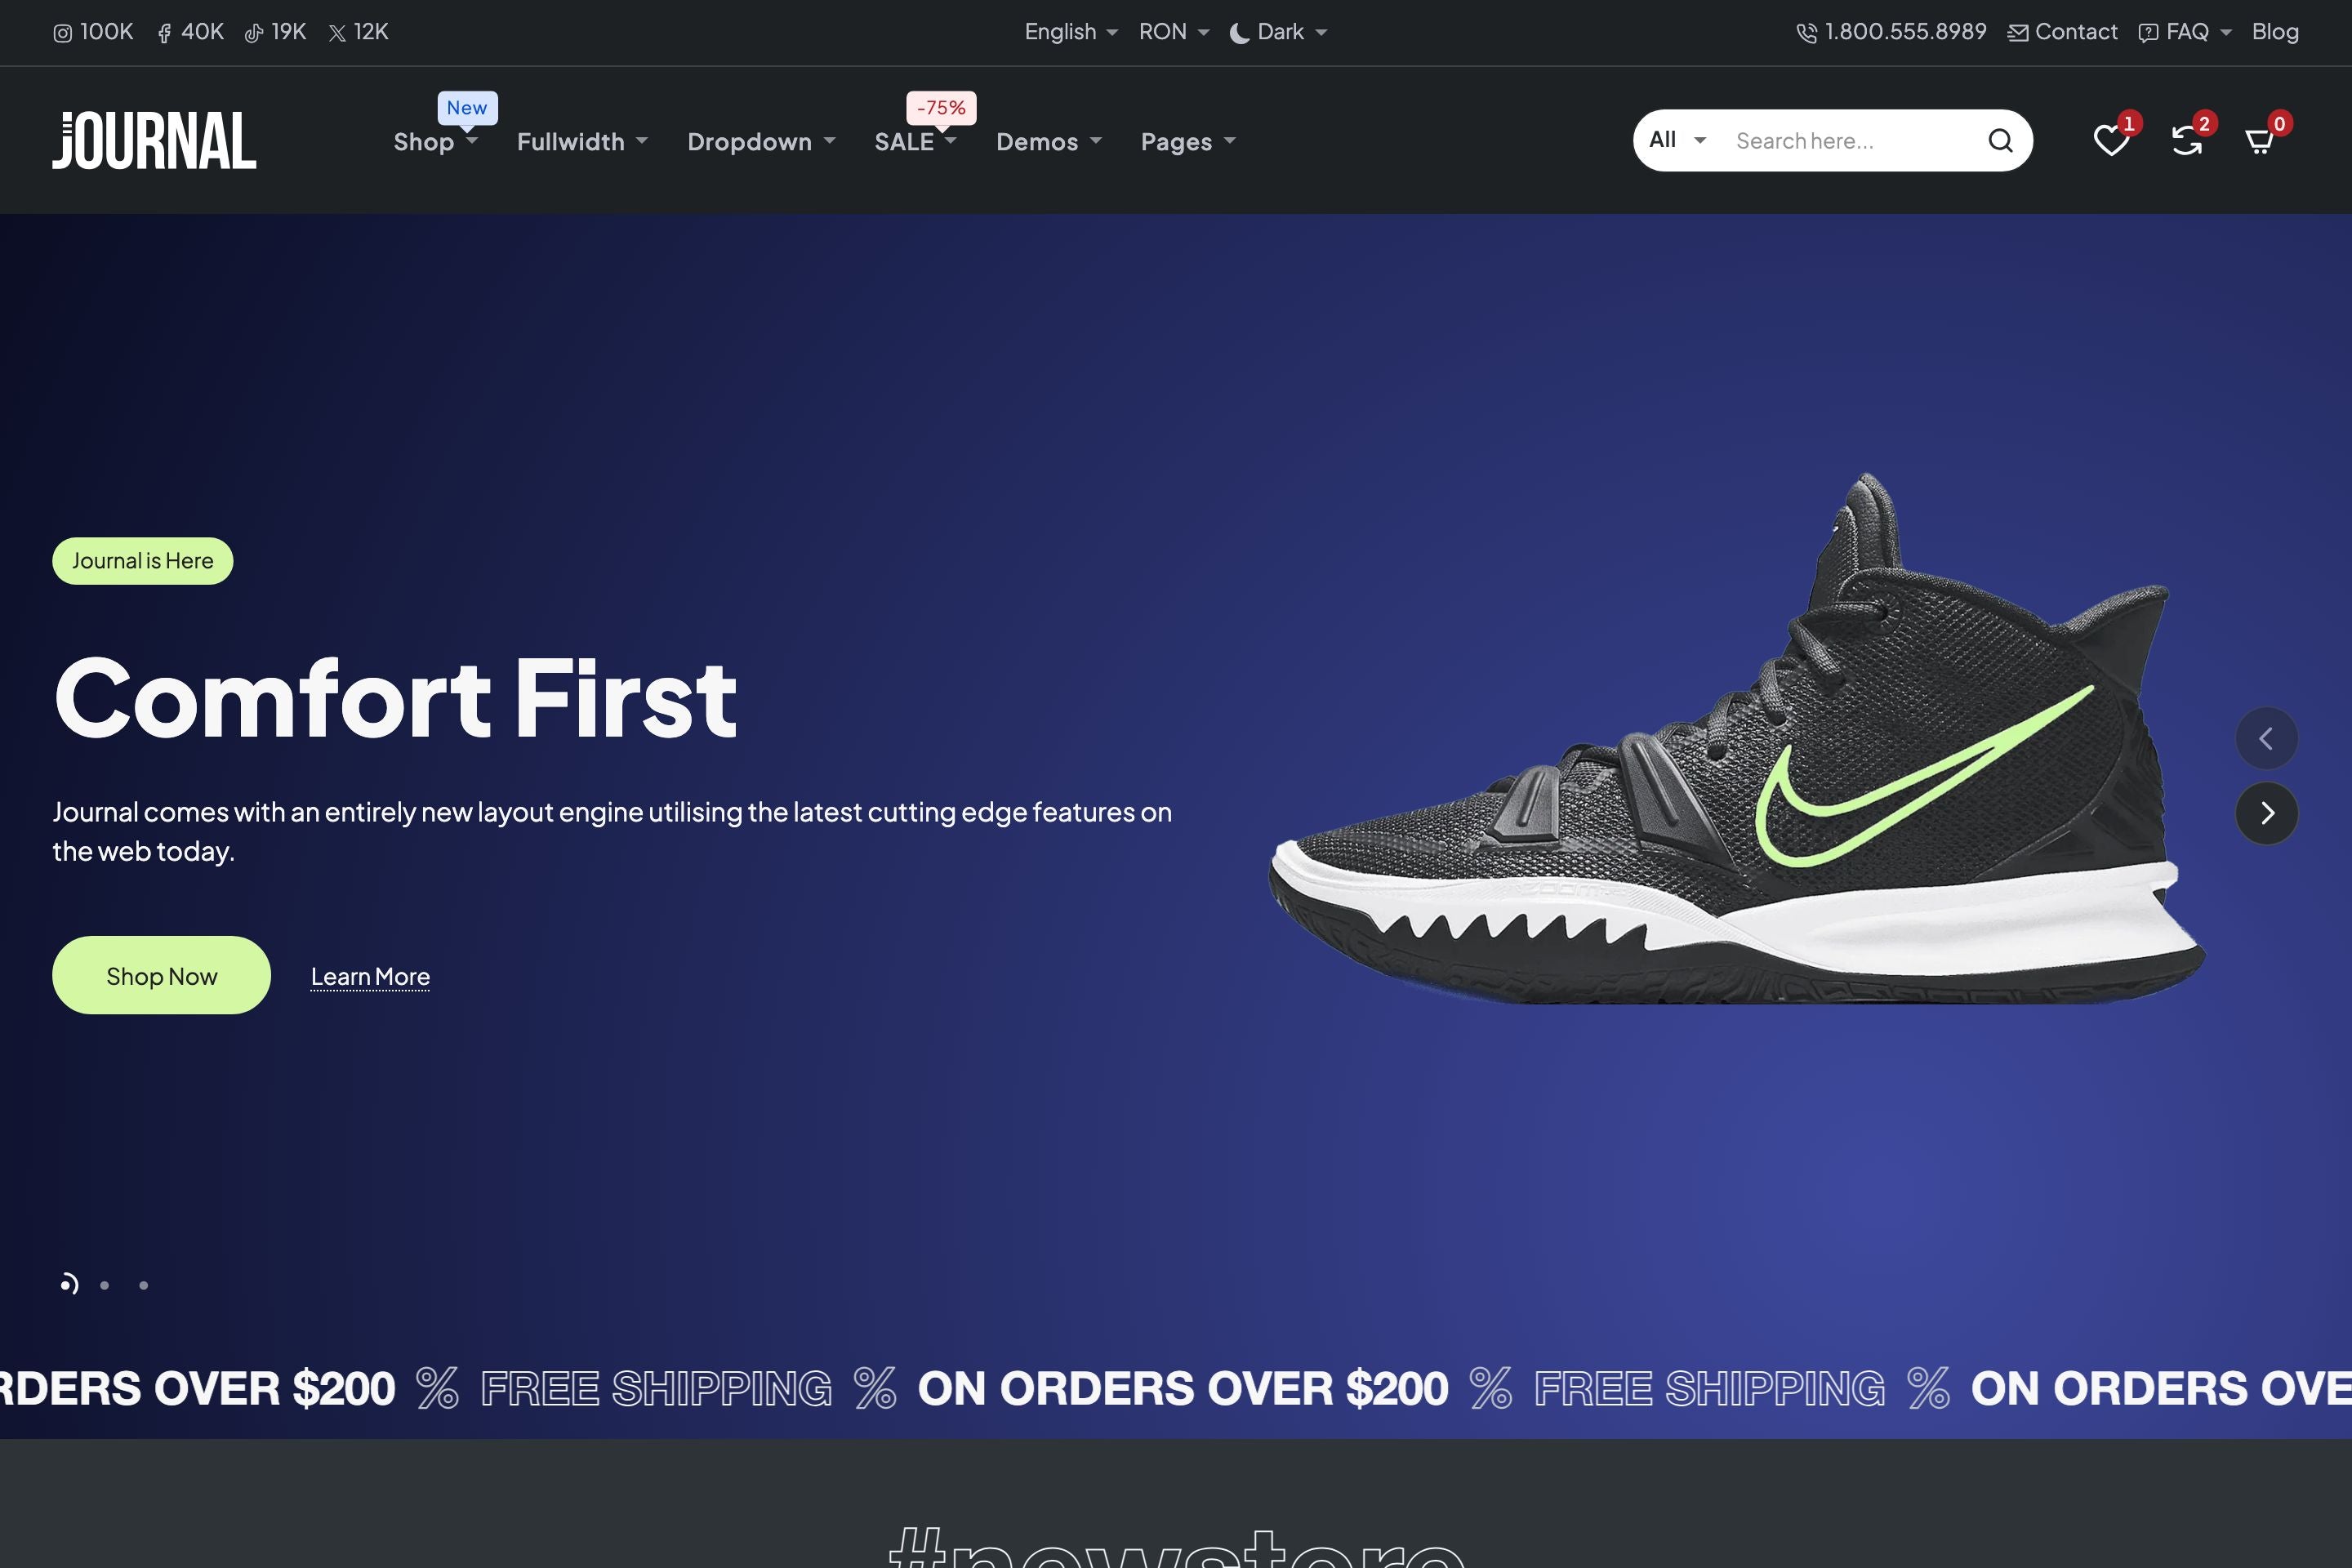Open the Fullwidth menu
This screenshot has width=2352, height=1568.
[x=582, y=142]
